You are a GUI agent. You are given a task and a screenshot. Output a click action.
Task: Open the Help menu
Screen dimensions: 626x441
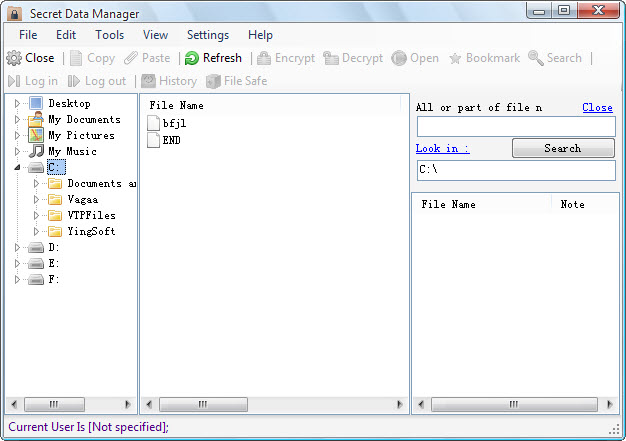tap(260, 35)
